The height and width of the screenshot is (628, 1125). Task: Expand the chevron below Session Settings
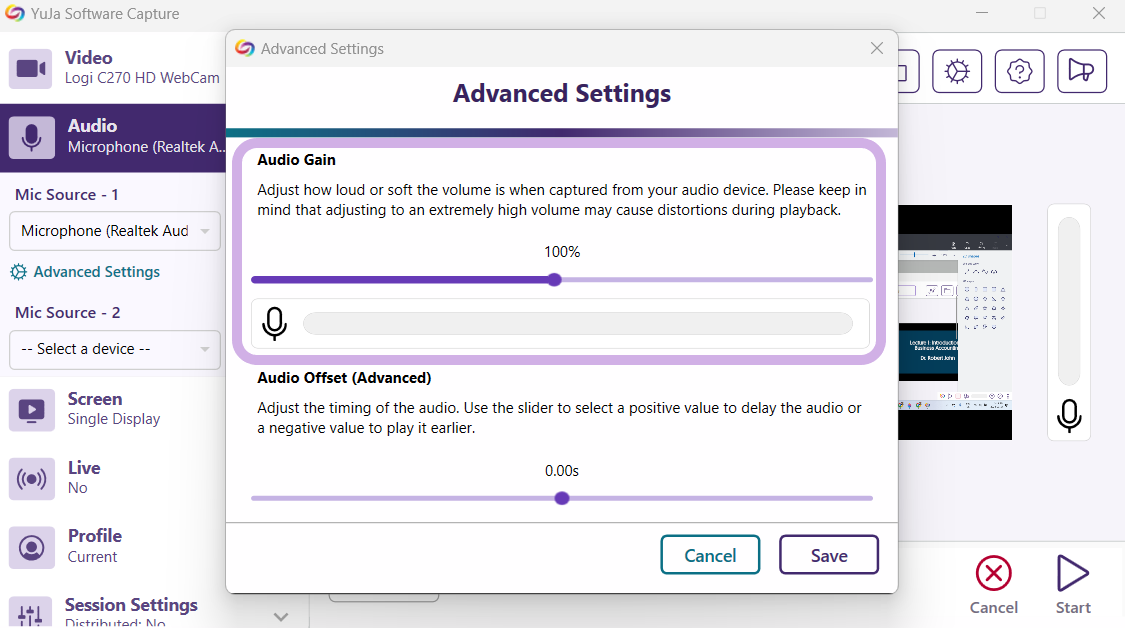[x=281, y=616]
